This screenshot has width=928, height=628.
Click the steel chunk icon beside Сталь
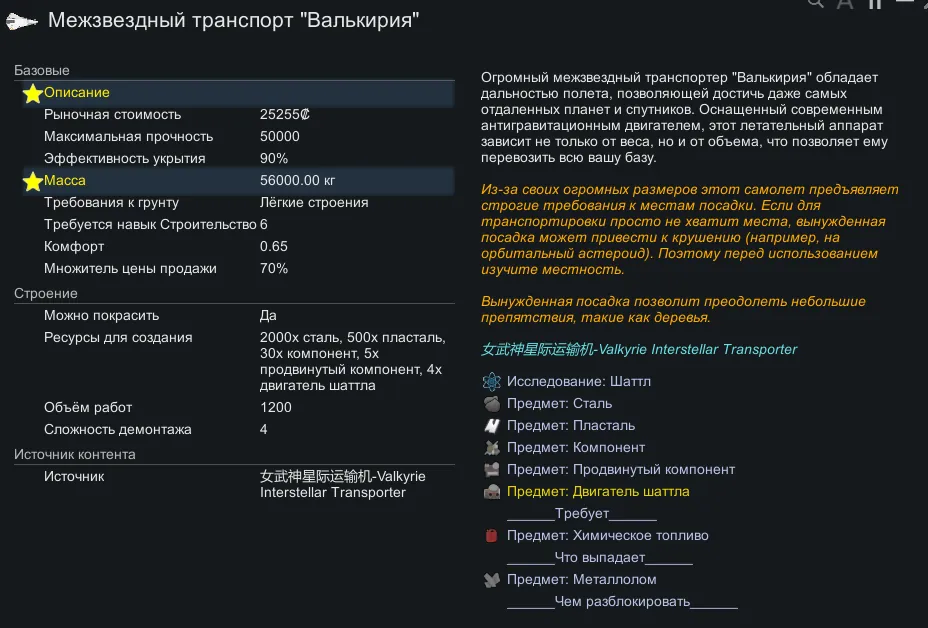click(491, 404)
